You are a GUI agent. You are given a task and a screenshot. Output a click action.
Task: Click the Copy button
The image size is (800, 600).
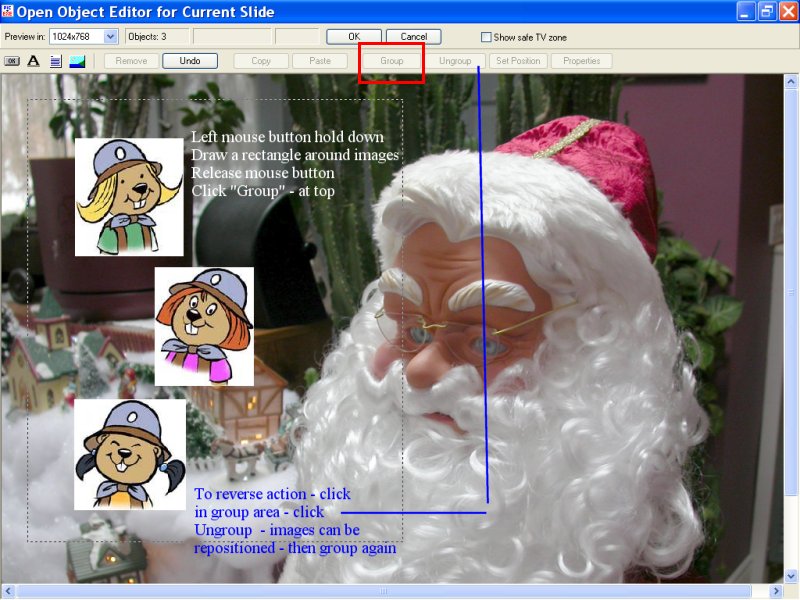point(261,61)
